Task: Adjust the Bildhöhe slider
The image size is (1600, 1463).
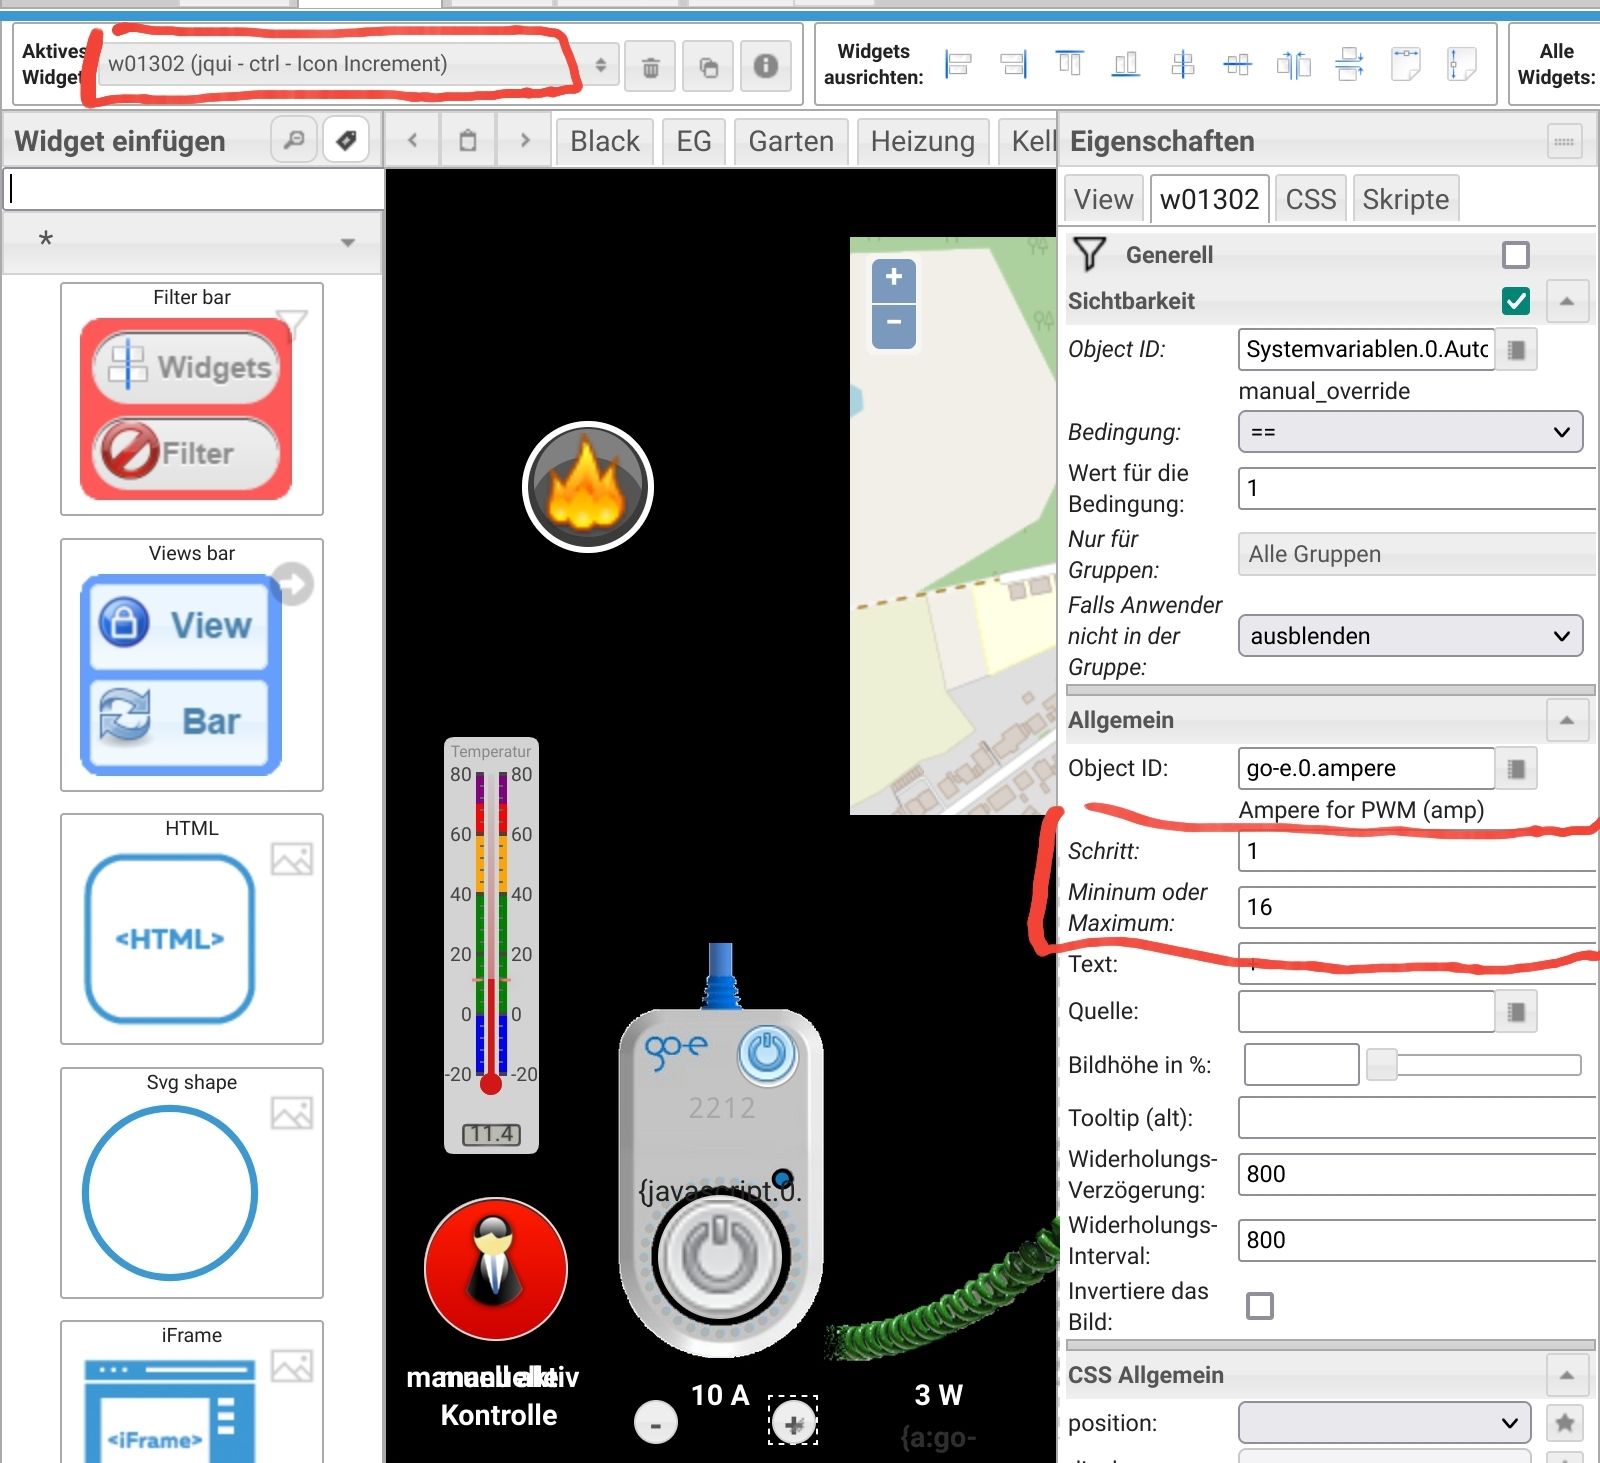Action: point(1382,1065)
